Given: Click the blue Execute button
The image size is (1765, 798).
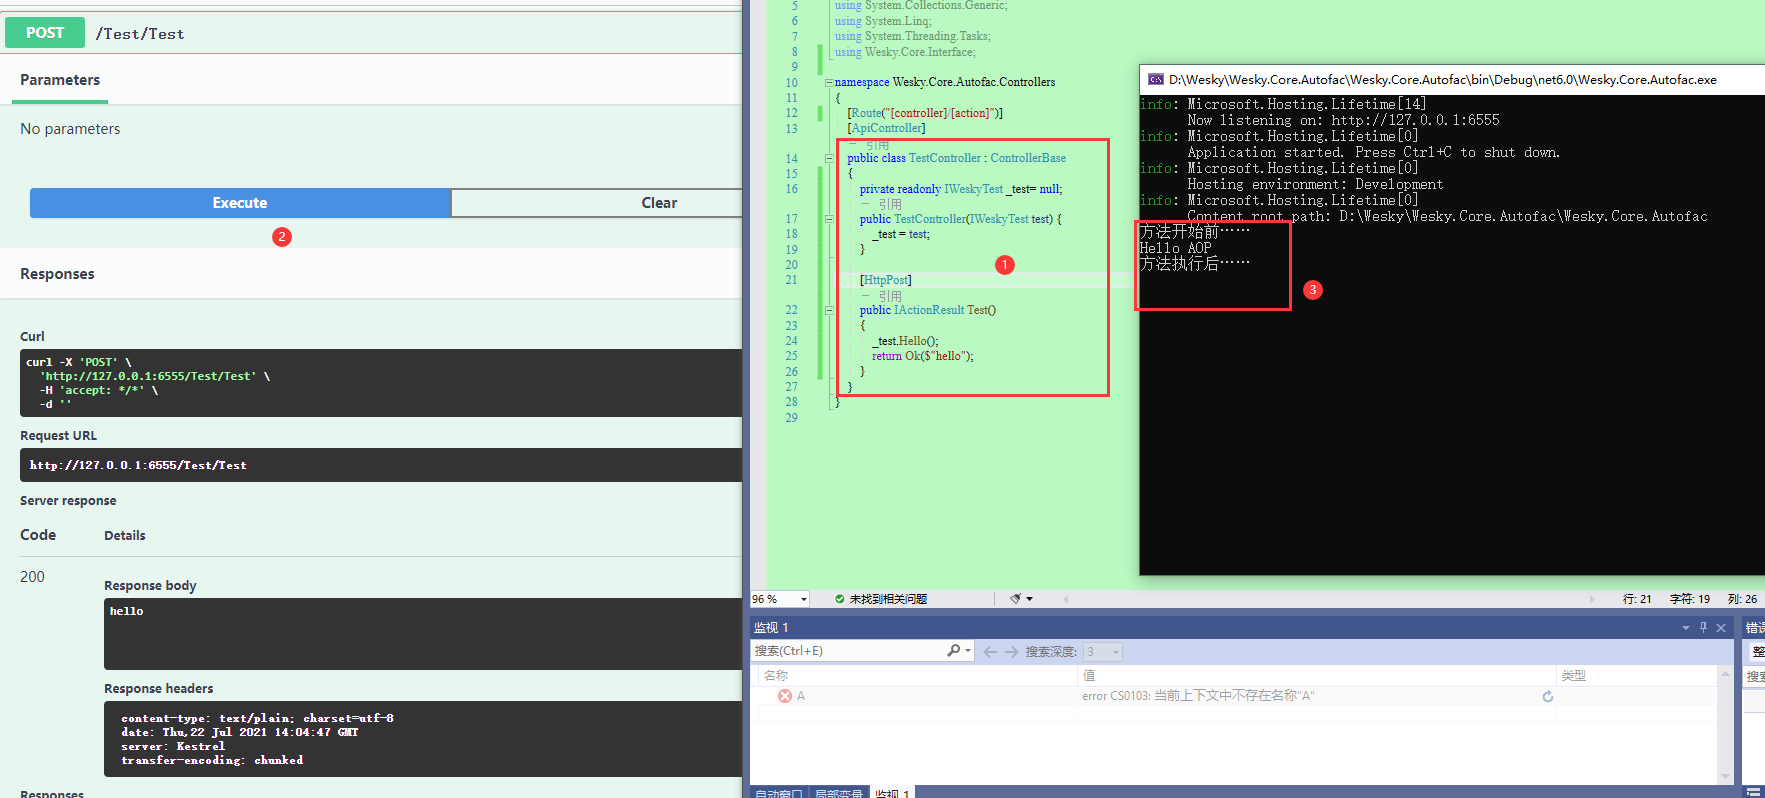Looking at the screenshot, I should click(240, 203).
